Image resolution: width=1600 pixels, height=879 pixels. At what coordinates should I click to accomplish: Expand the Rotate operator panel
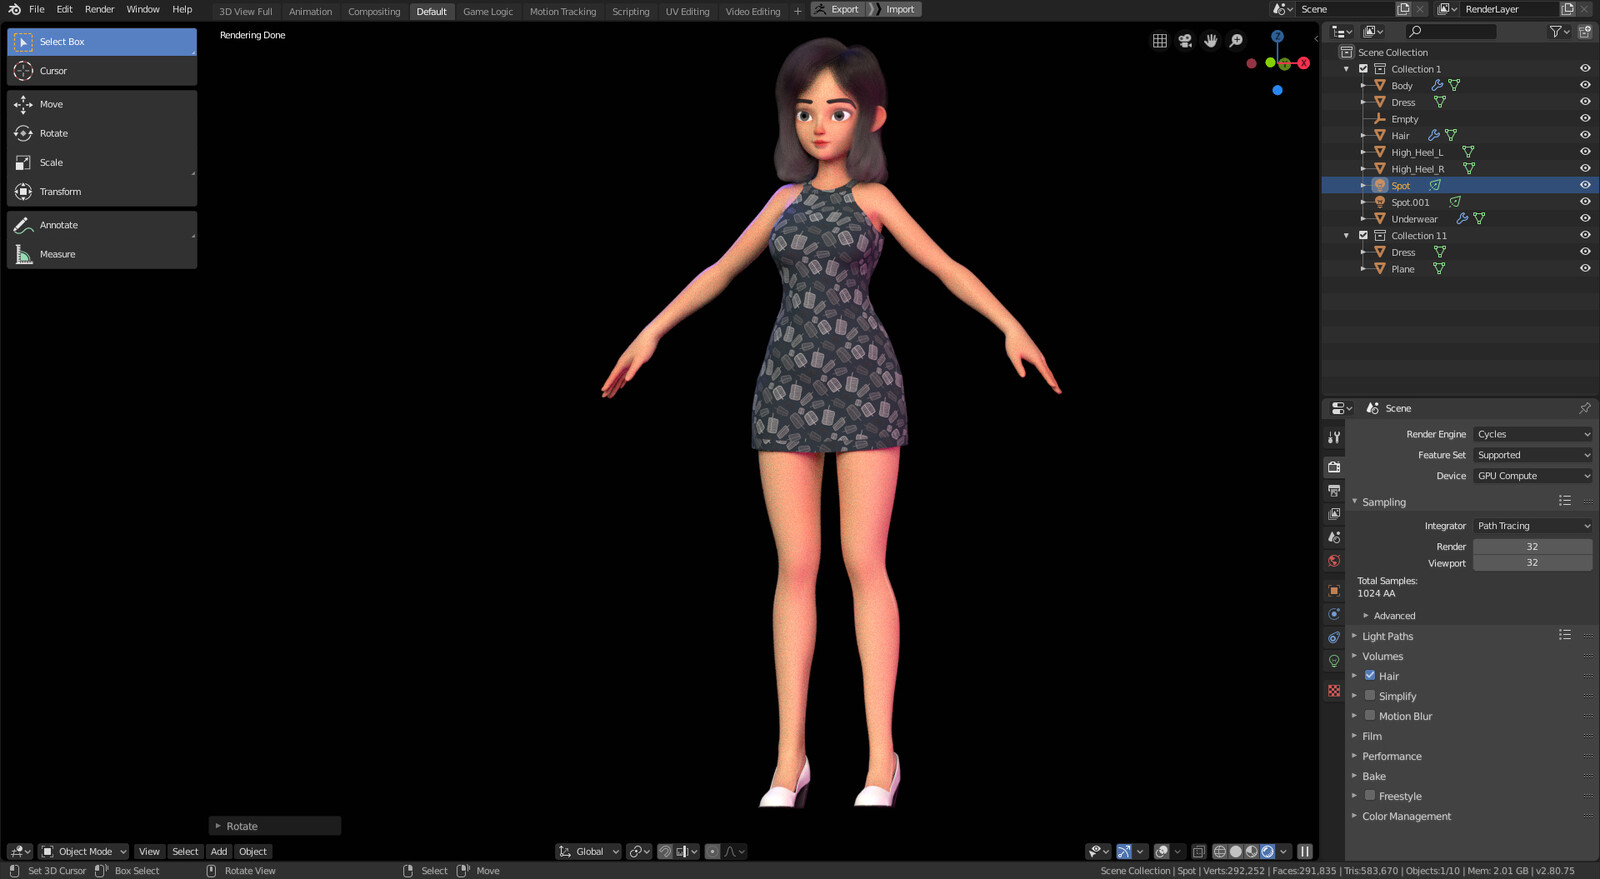click(x=275, y=826)
